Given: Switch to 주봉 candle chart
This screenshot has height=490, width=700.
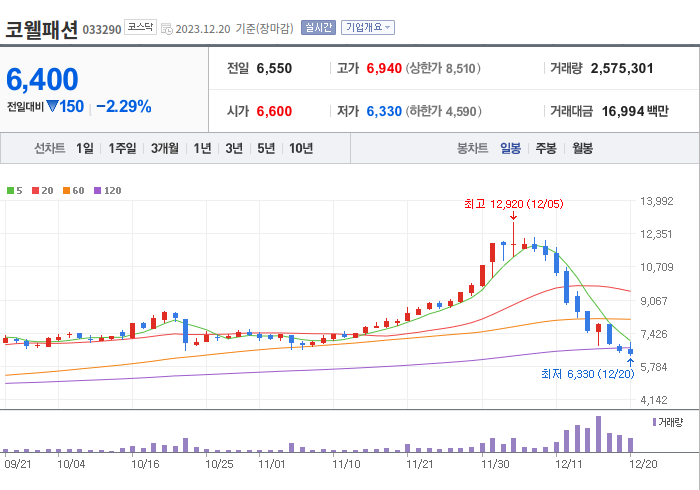Looking at the screenshot, I should pyautogui.click(x=546, y=148).
